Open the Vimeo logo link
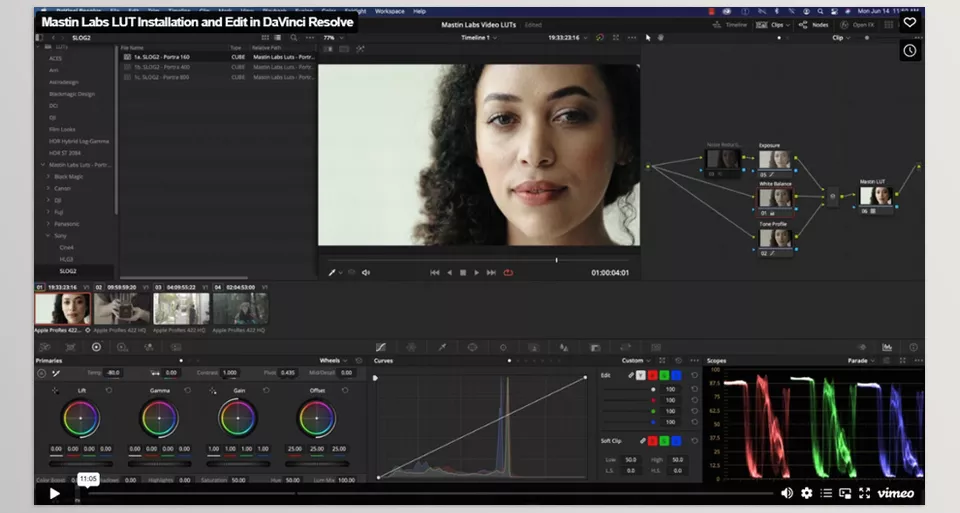 tap(896, 493)
